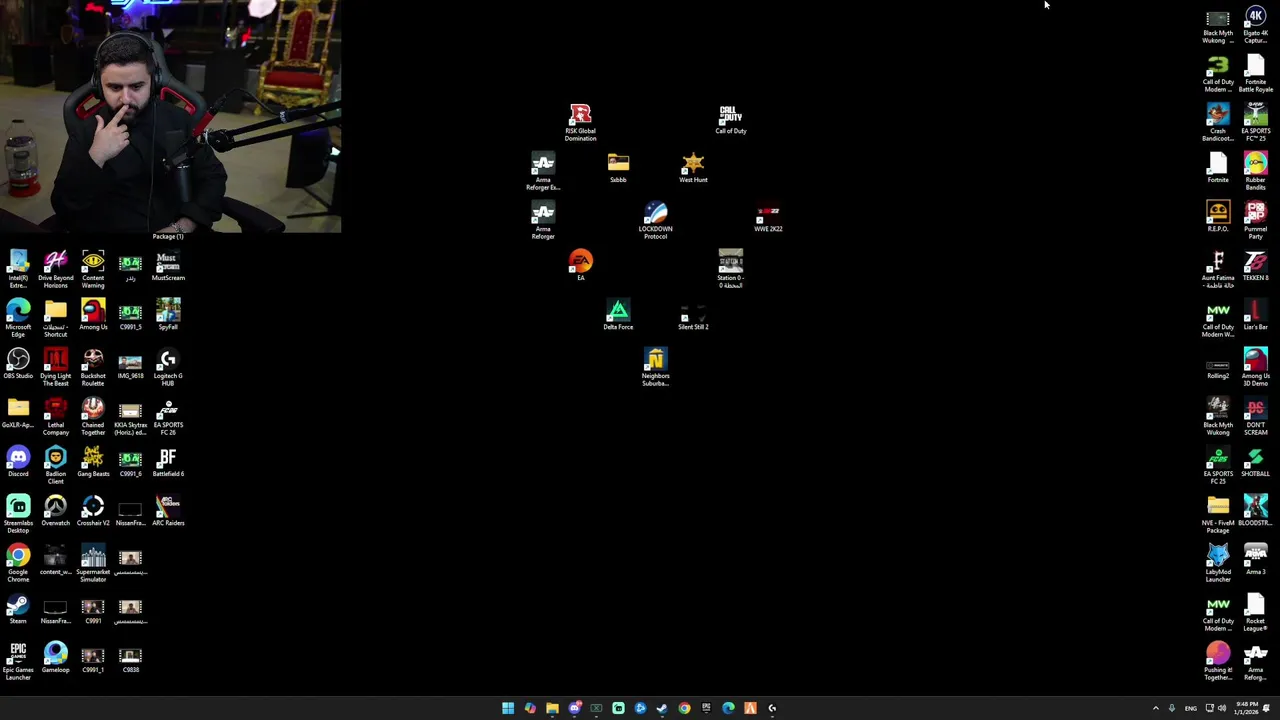Click the Windows Start button in taskbar
This screenshot has width=1280, height=720.
pos(508,708)
